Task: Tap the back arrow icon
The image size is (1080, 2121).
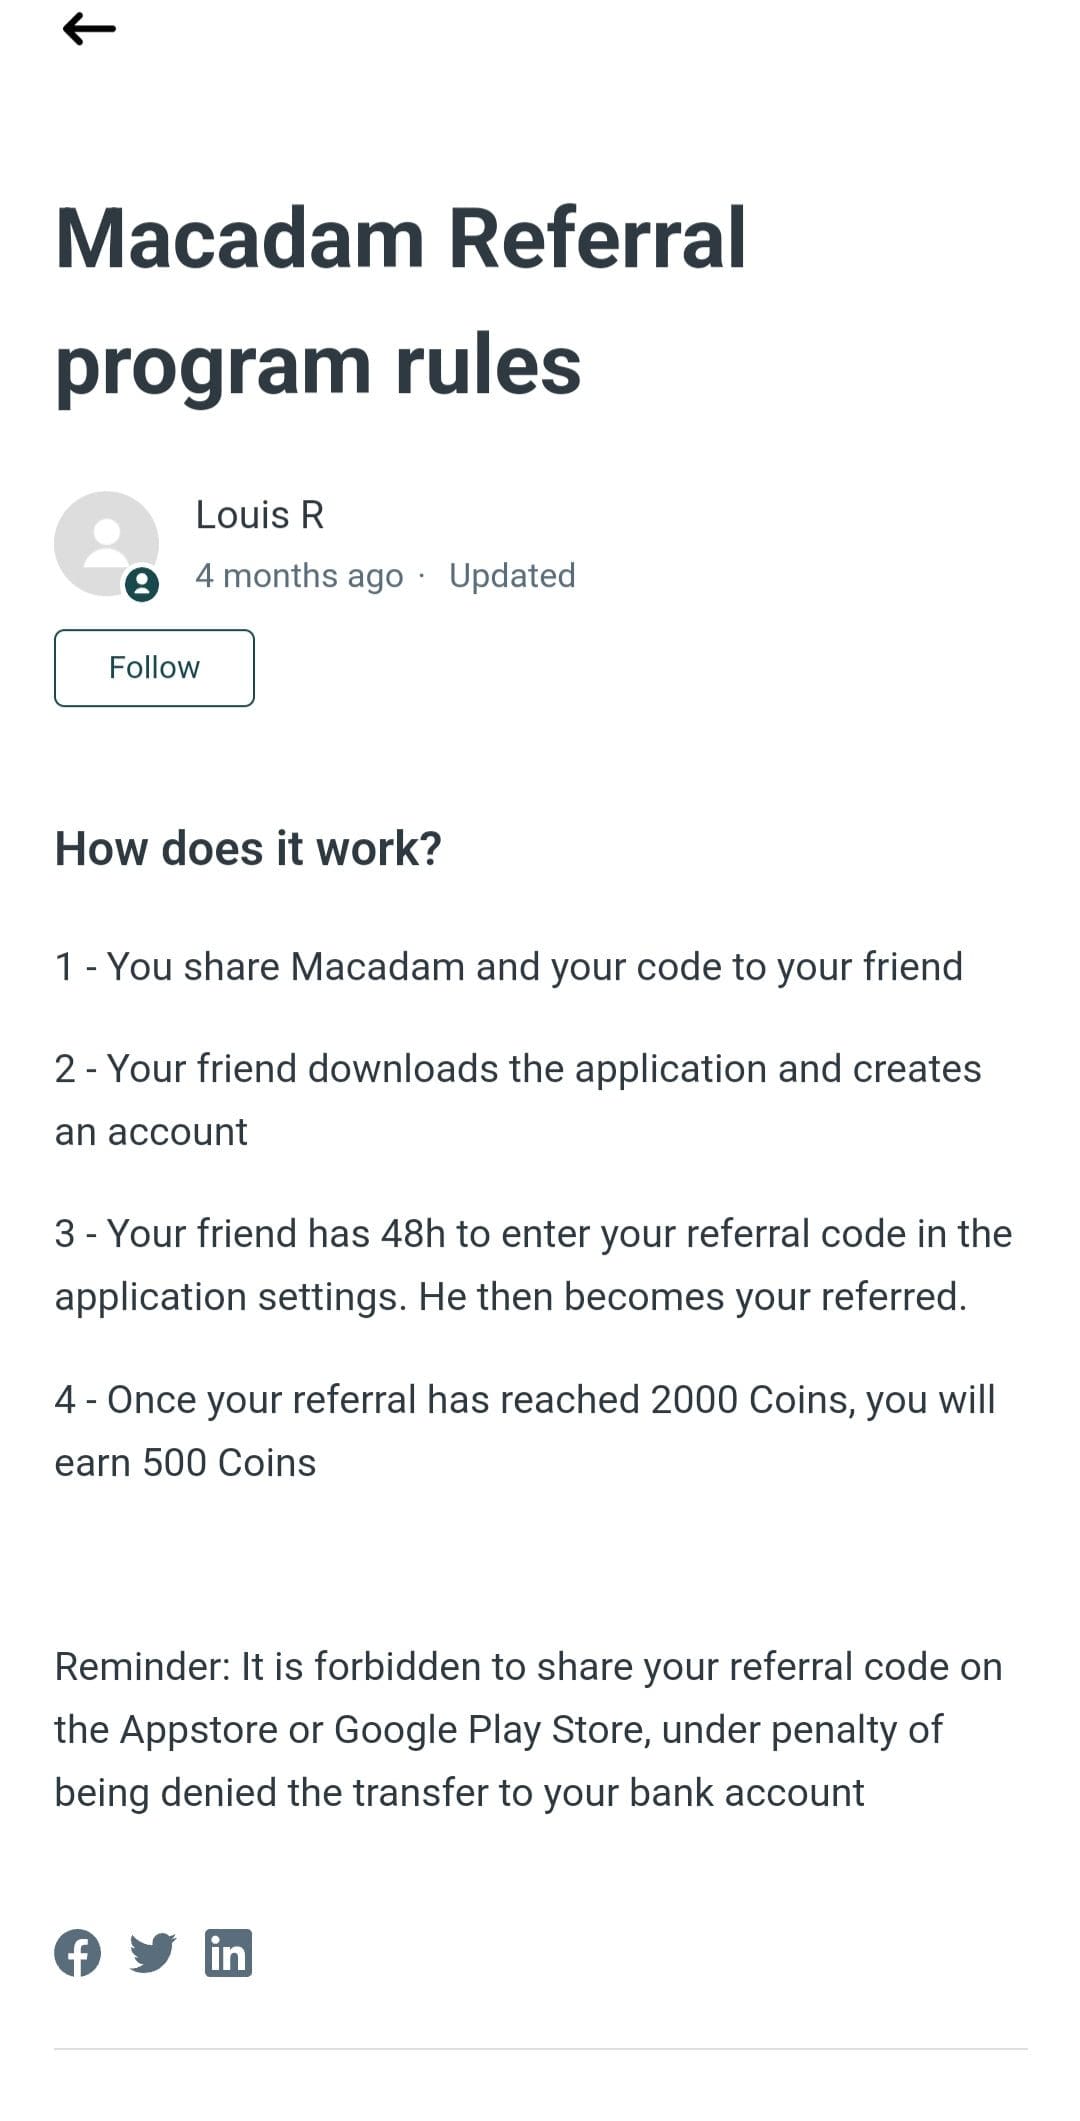Action: [89, 29]
